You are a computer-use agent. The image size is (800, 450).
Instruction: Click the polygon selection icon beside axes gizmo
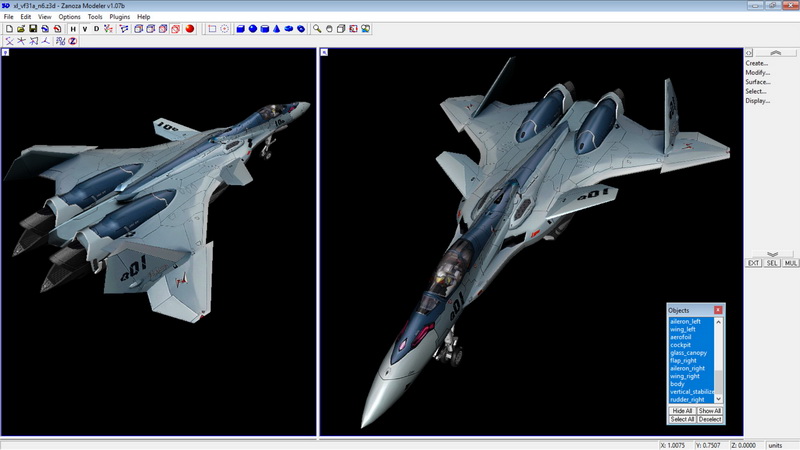point(124,29)
